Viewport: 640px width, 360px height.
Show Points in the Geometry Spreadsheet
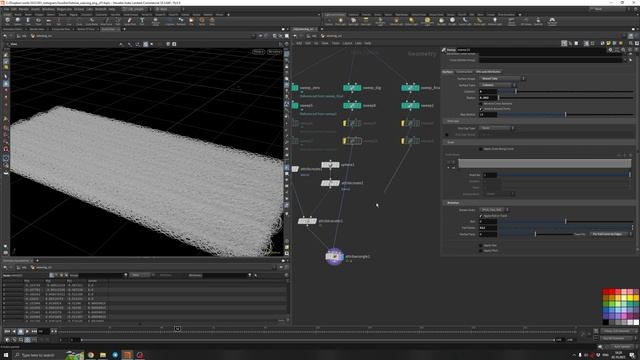coord(51,276)
